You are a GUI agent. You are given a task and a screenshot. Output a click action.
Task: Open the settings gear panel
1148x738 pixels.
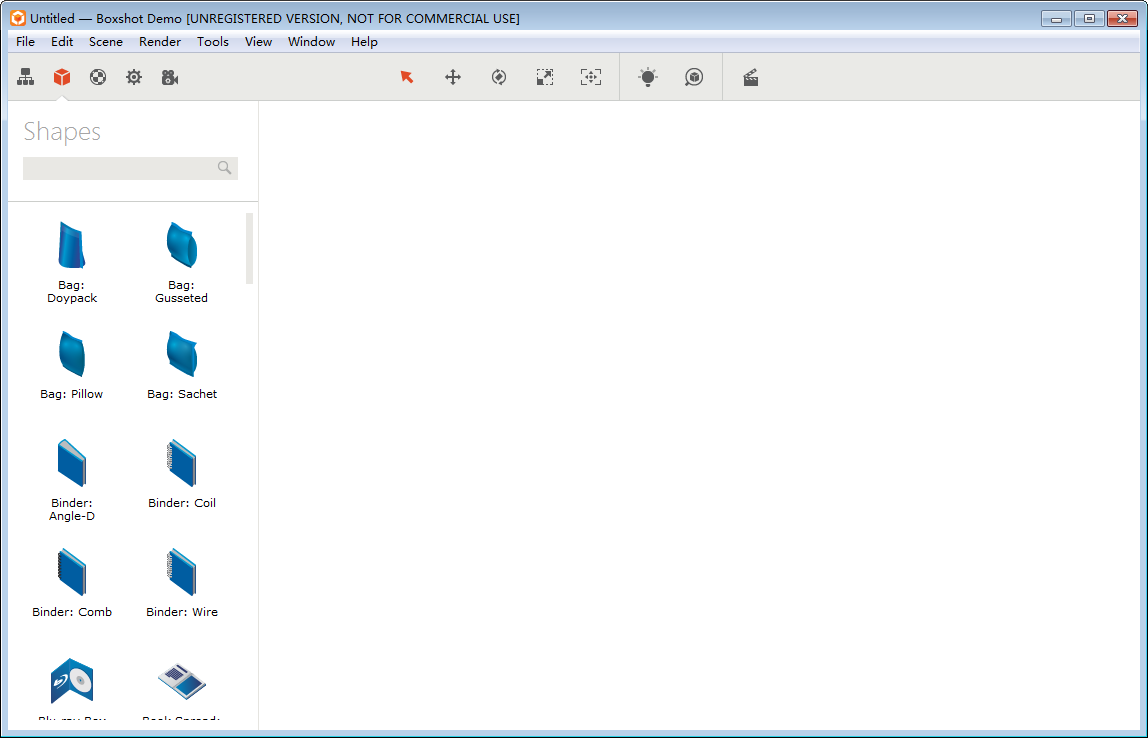pos(134,77)
